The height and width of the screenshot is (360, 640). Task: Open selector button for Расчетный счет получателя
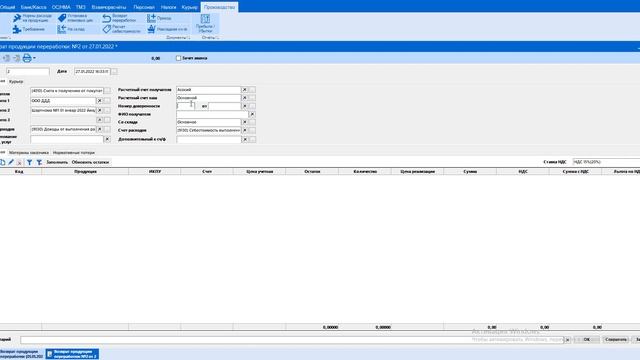pyautogui.click(x=252, y=89)
